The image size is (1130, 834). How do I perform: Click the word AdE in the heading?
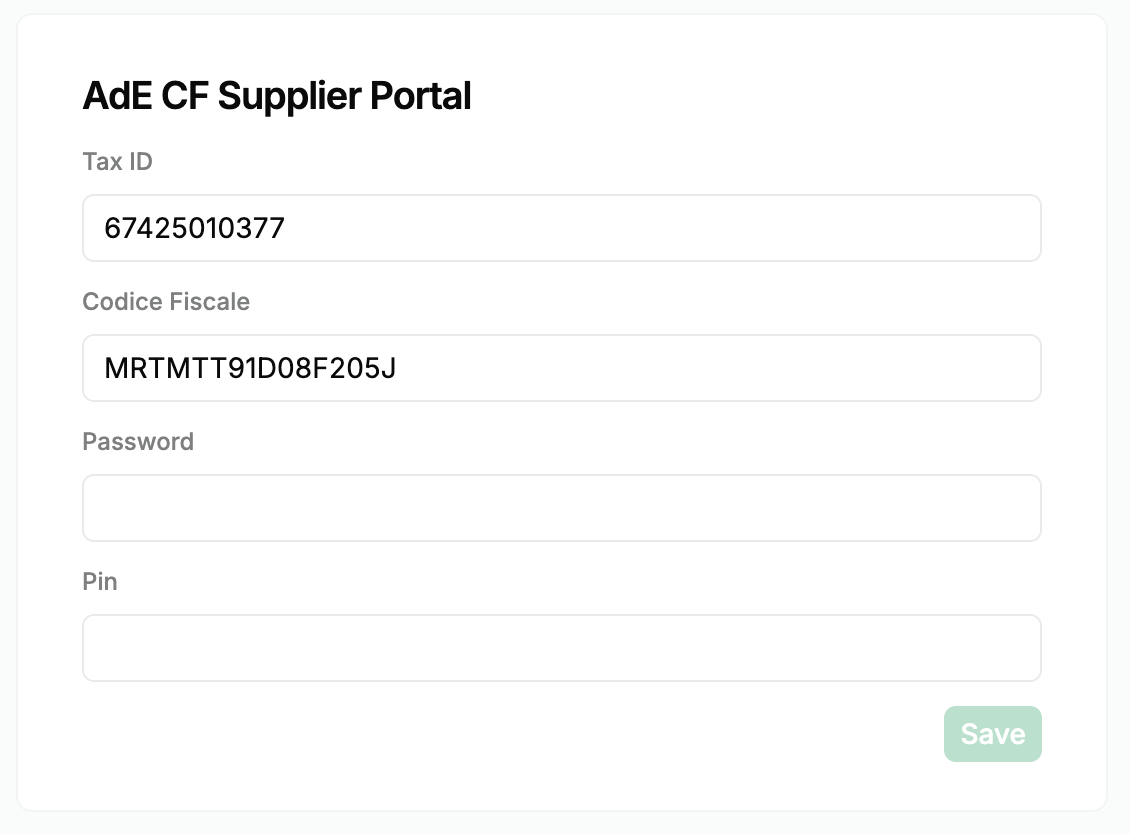(x=117, y=96)
